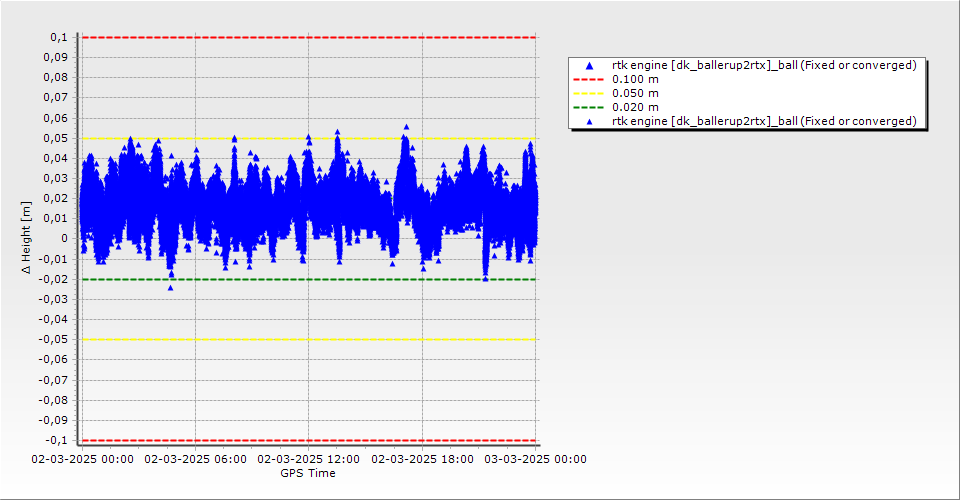Click the '0' y-axis label
Screen dimensions: 960x500
click(x=65, y=239)
